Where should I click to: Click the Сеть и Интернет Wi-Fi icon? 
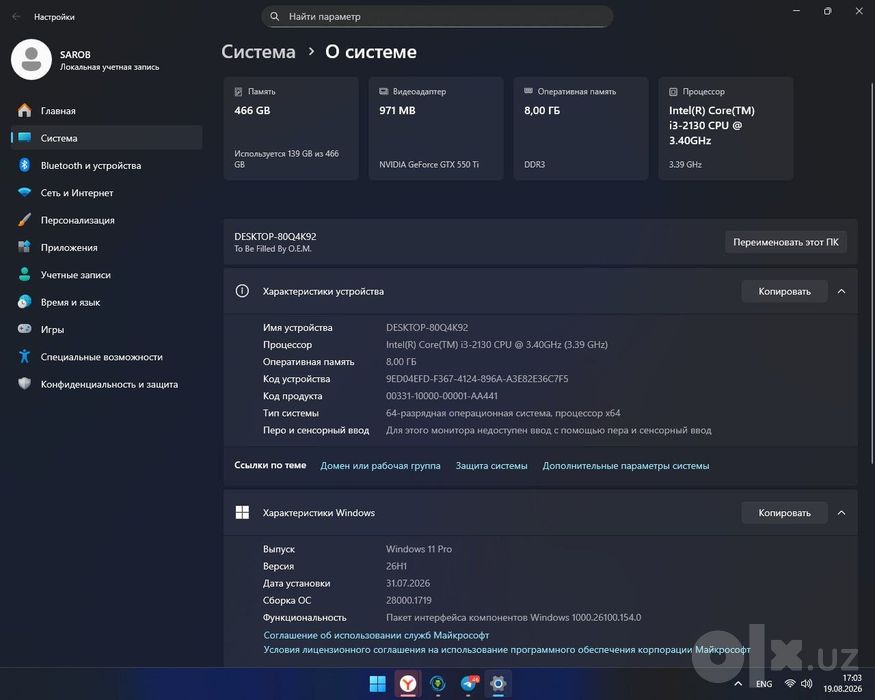pos(25,193)
